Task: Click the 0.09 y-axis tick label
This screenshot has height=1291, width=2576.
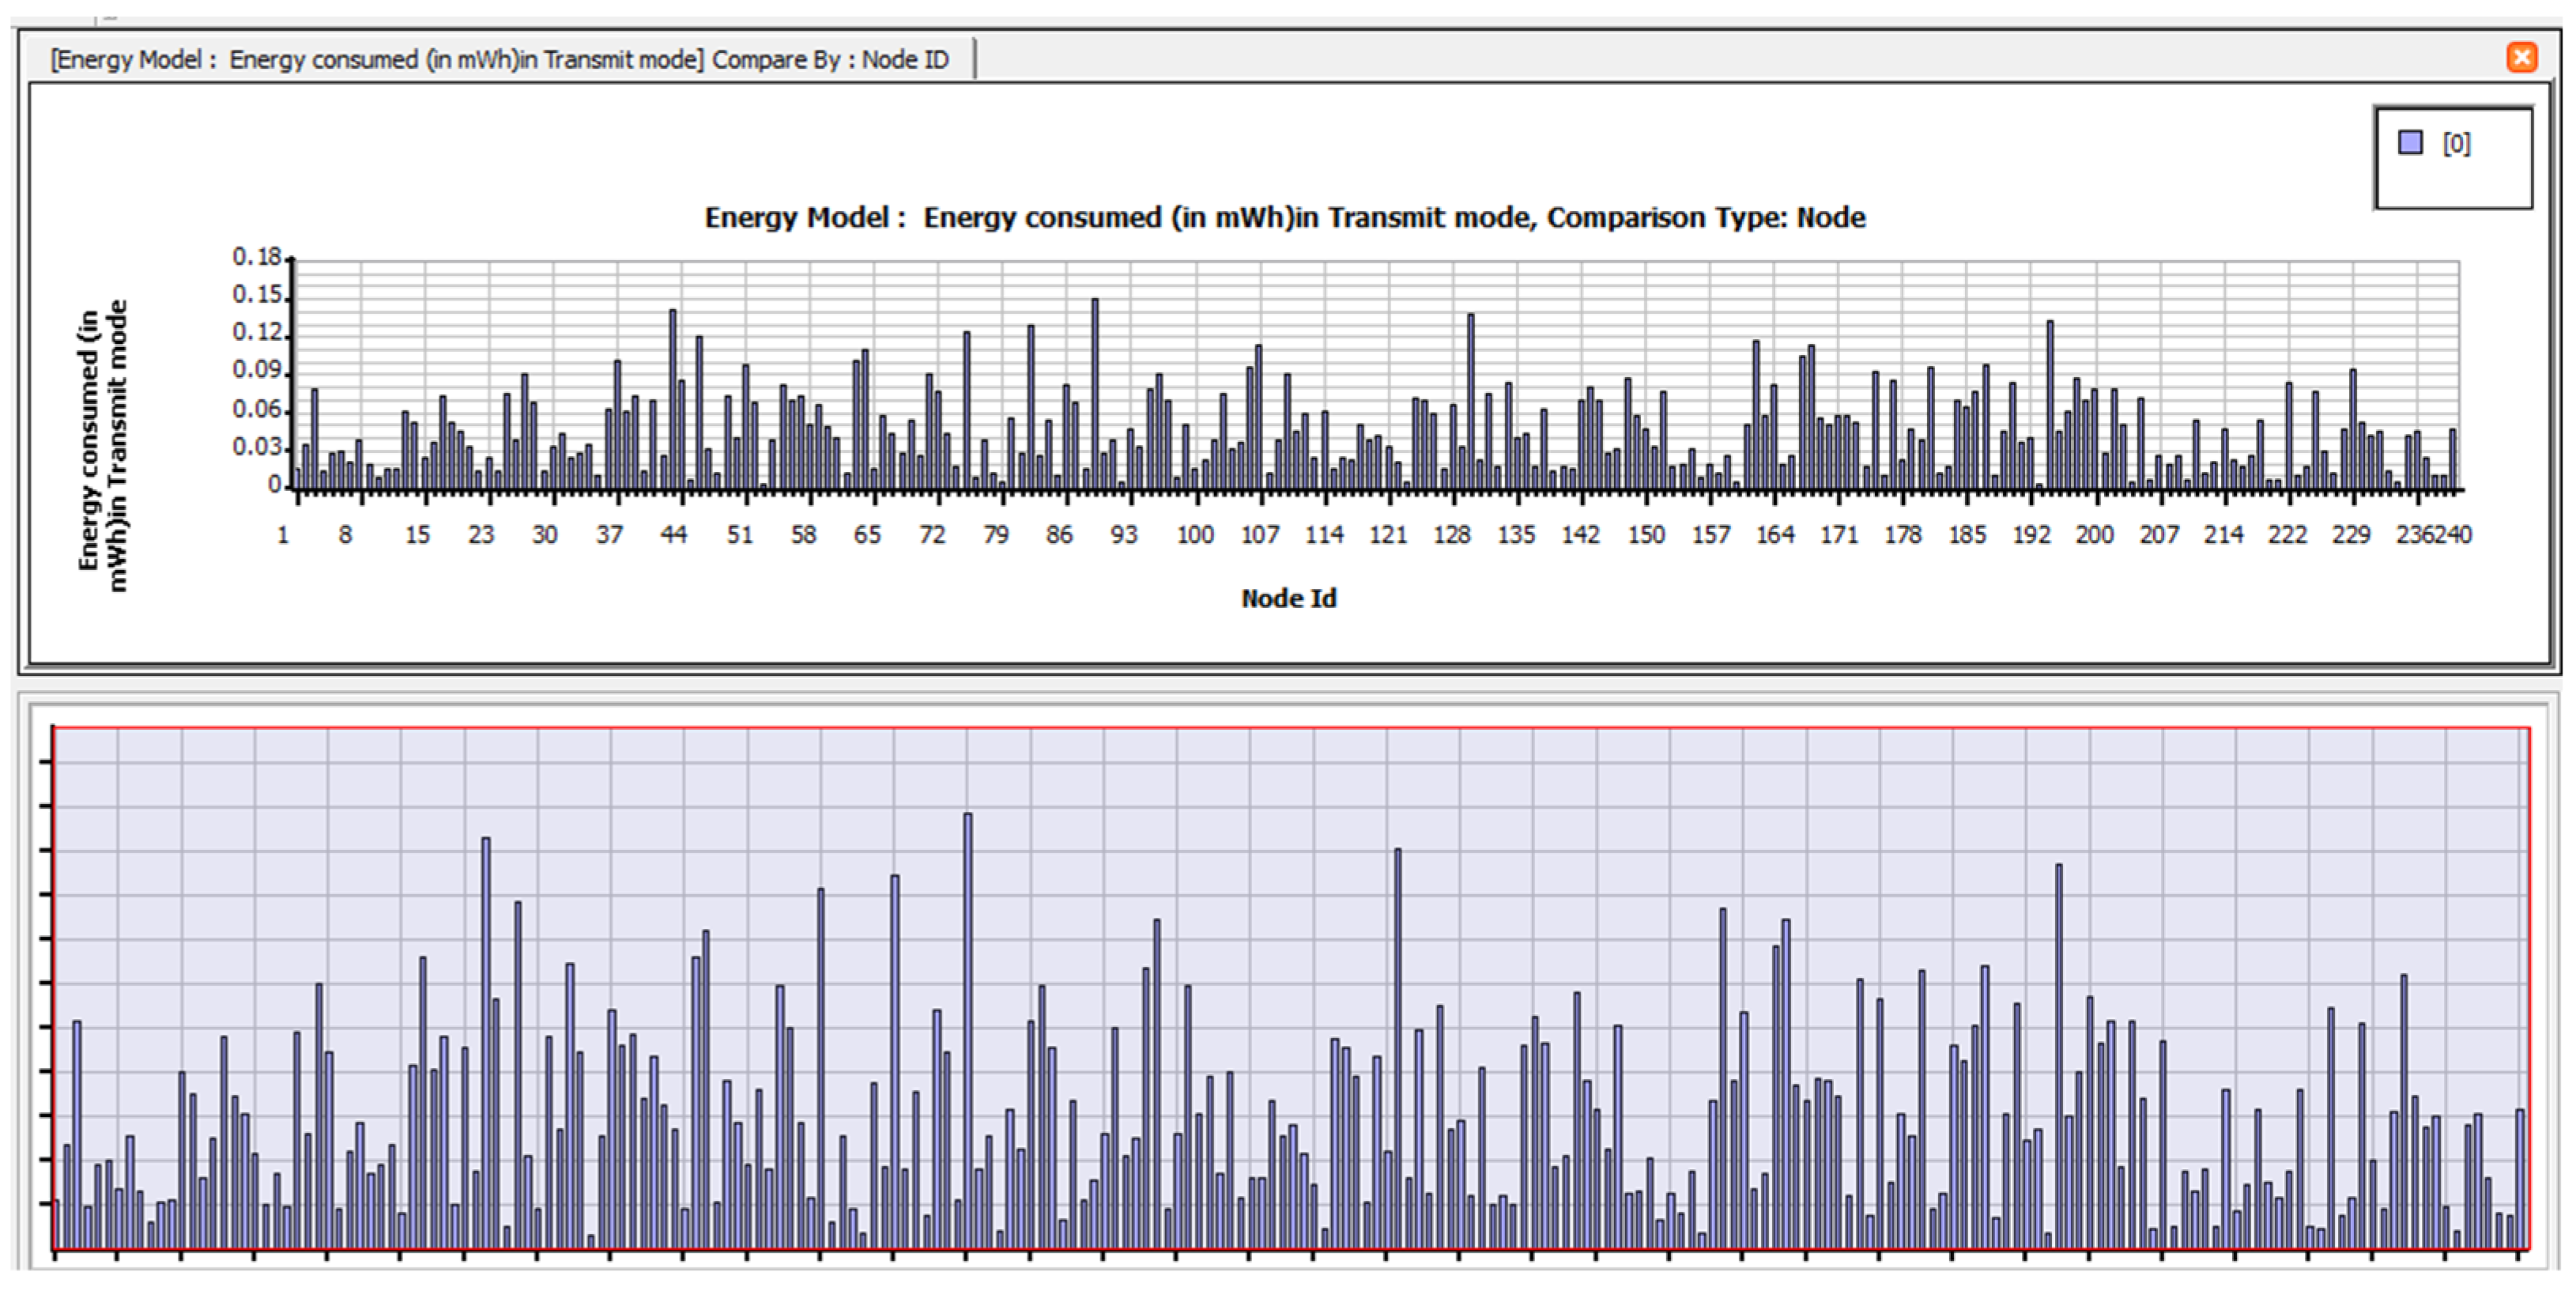Action: [257, 370]
